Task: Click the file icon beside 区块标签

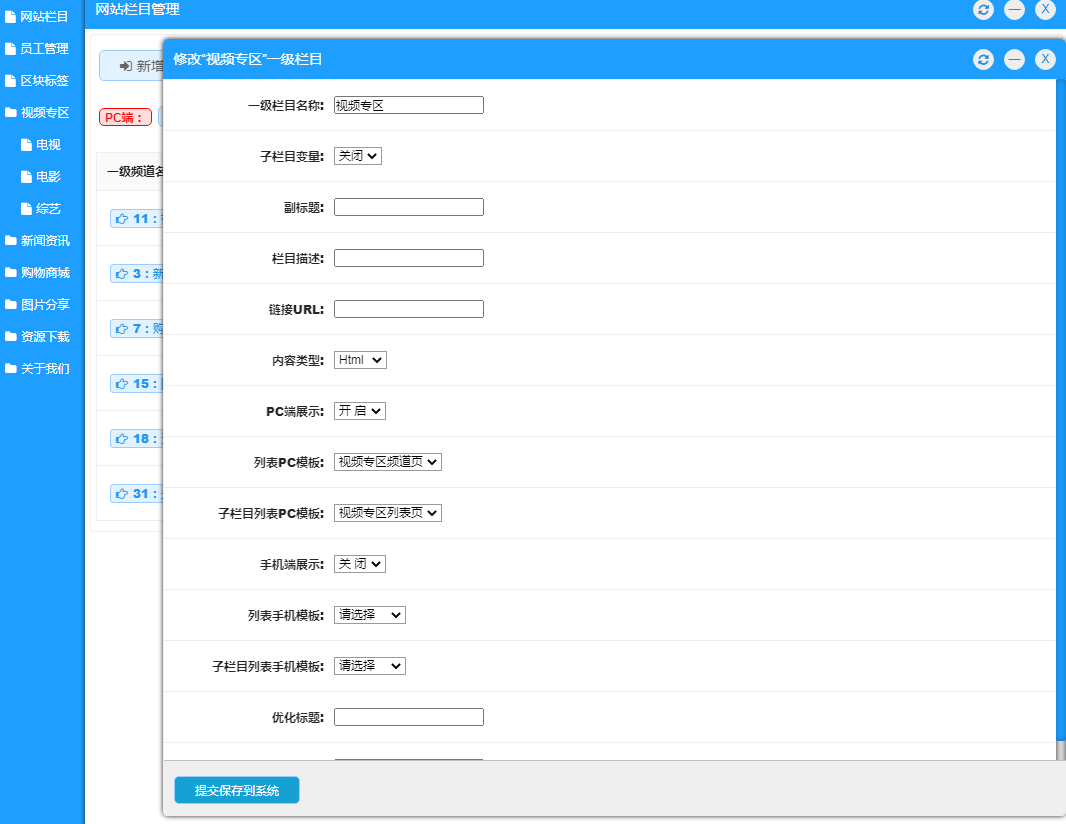Action: tap(10, 80)
